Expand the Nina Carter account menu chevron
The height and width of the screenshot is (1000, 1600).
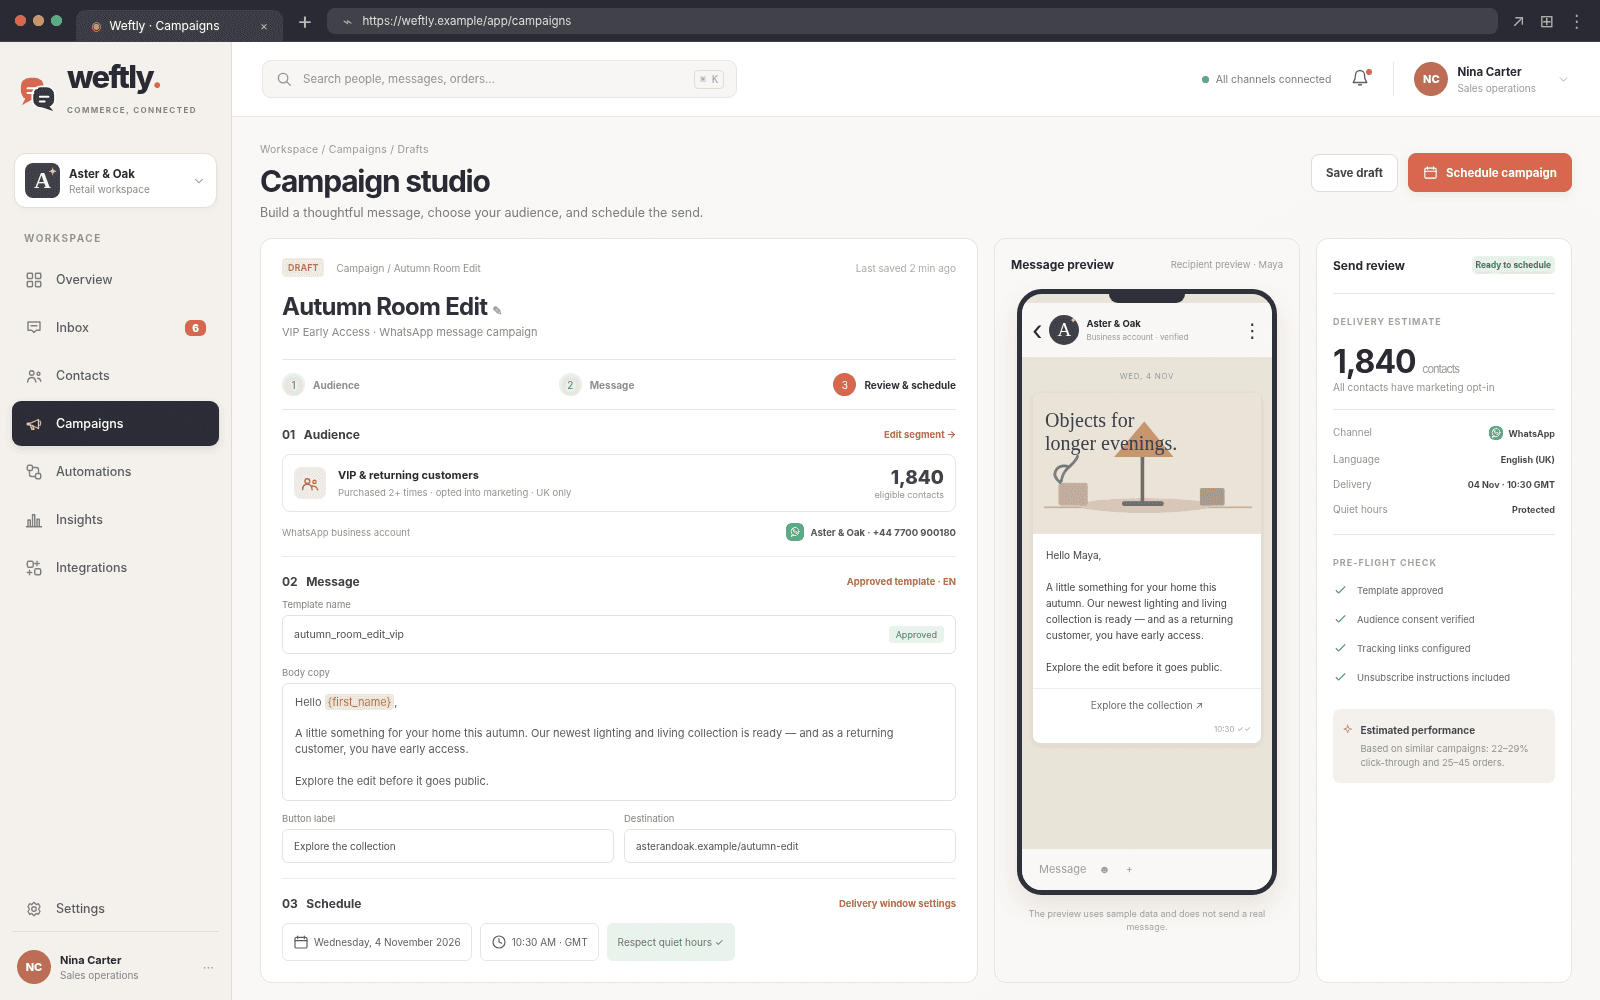(1563, 80)
